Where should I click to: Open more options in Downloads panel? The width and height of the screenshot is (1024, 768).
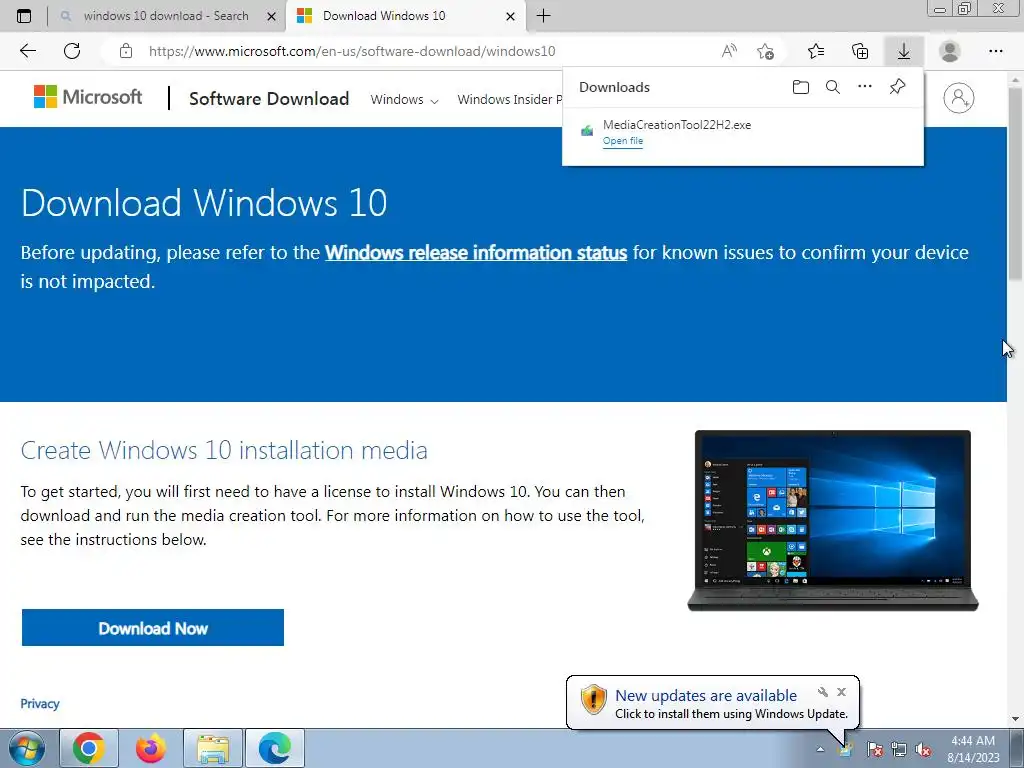click(865, 86)
